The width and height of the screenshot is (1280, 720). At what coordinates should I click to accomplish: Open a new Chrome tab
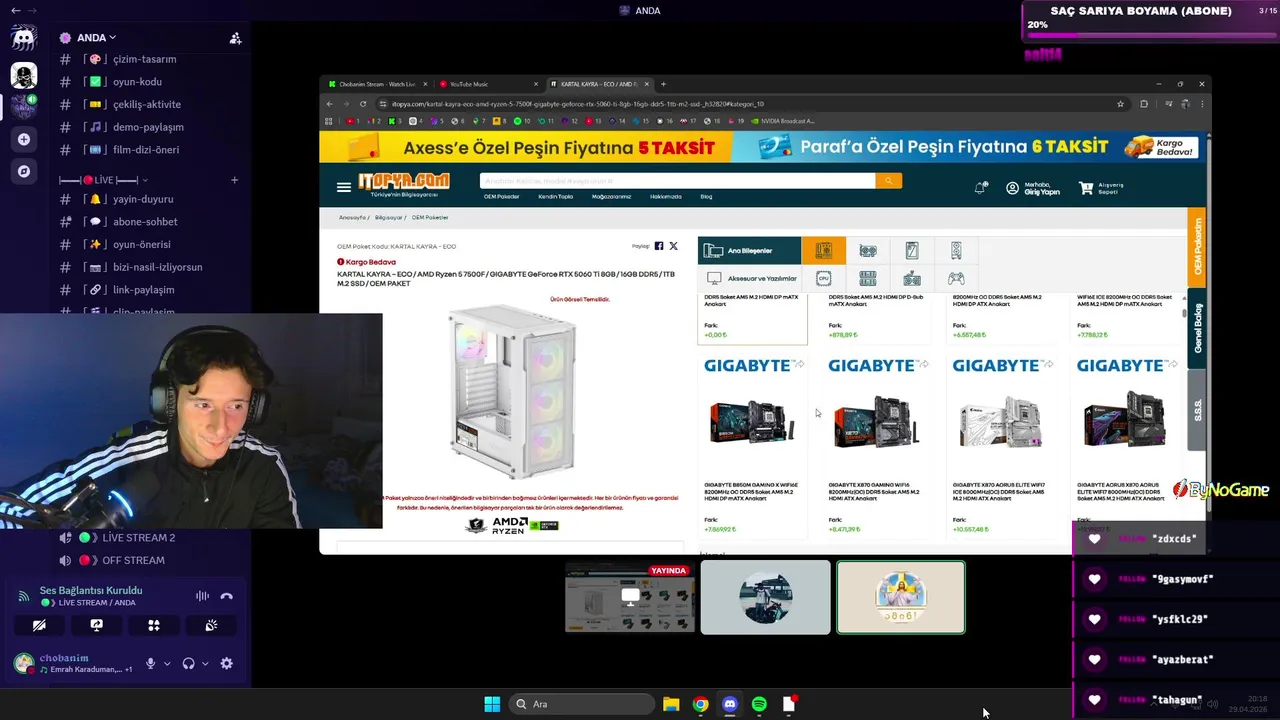pyautogui.click(x=663, y=84)
